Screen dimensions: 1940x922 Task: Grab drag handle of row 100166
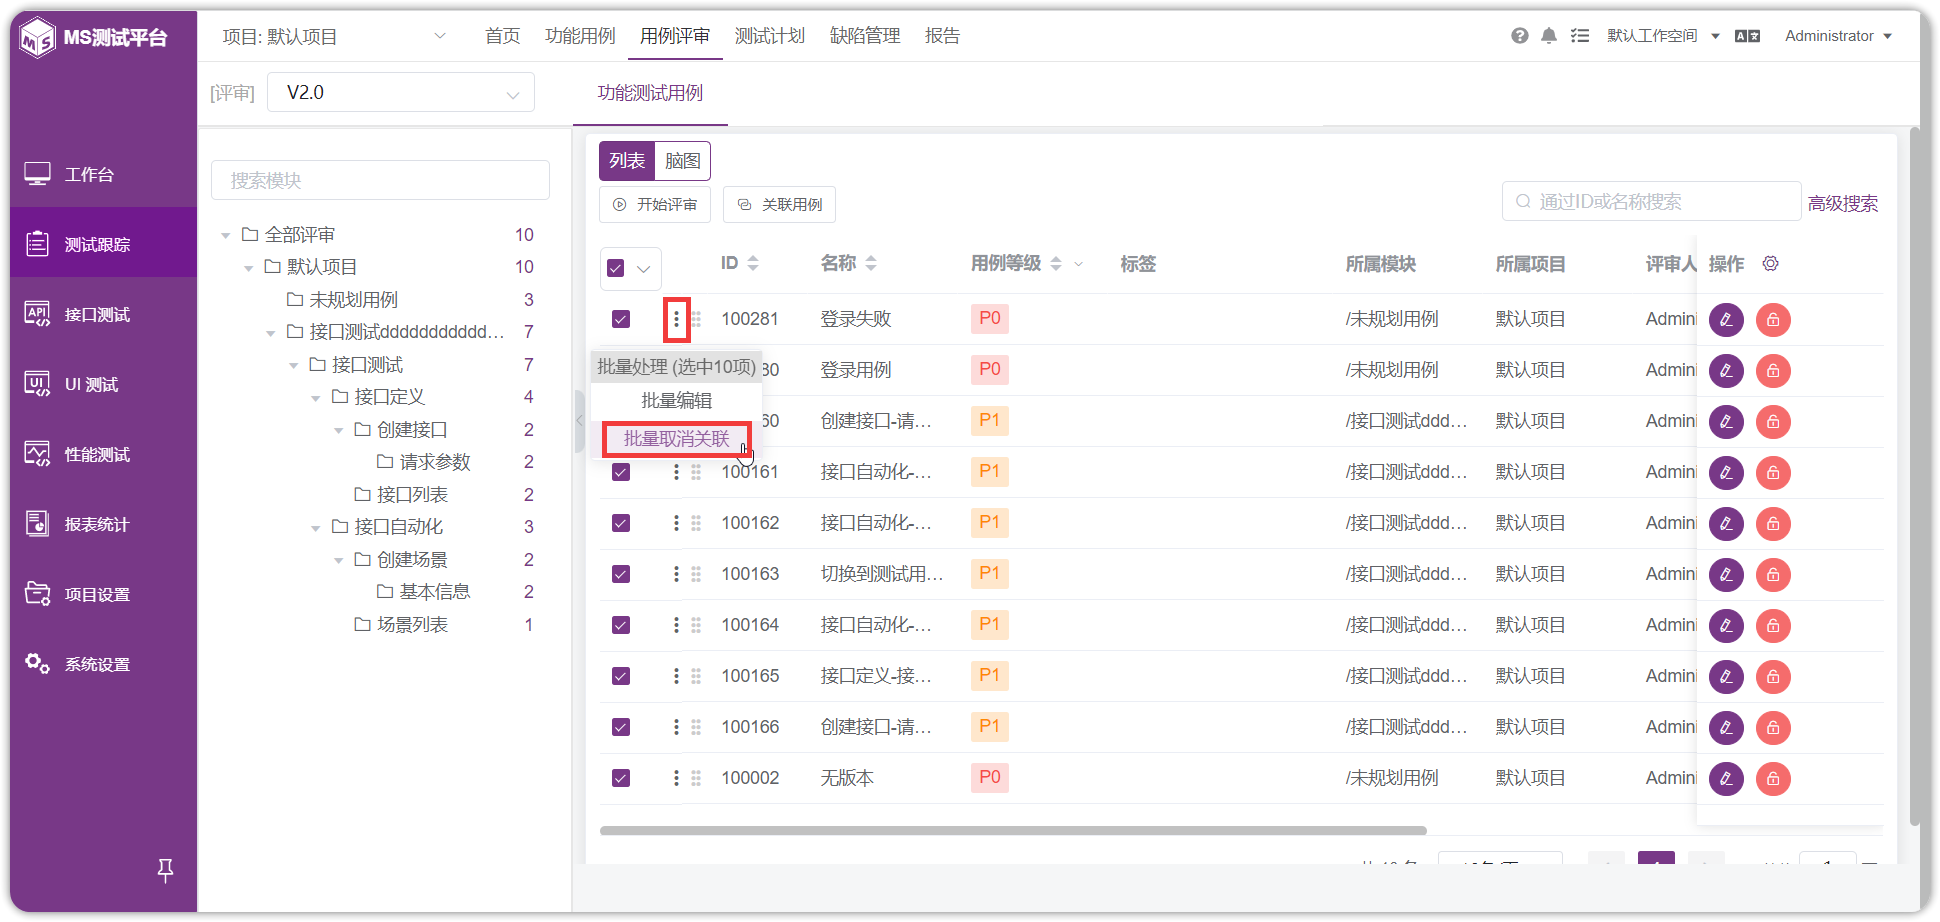click(x=696, y=727)
